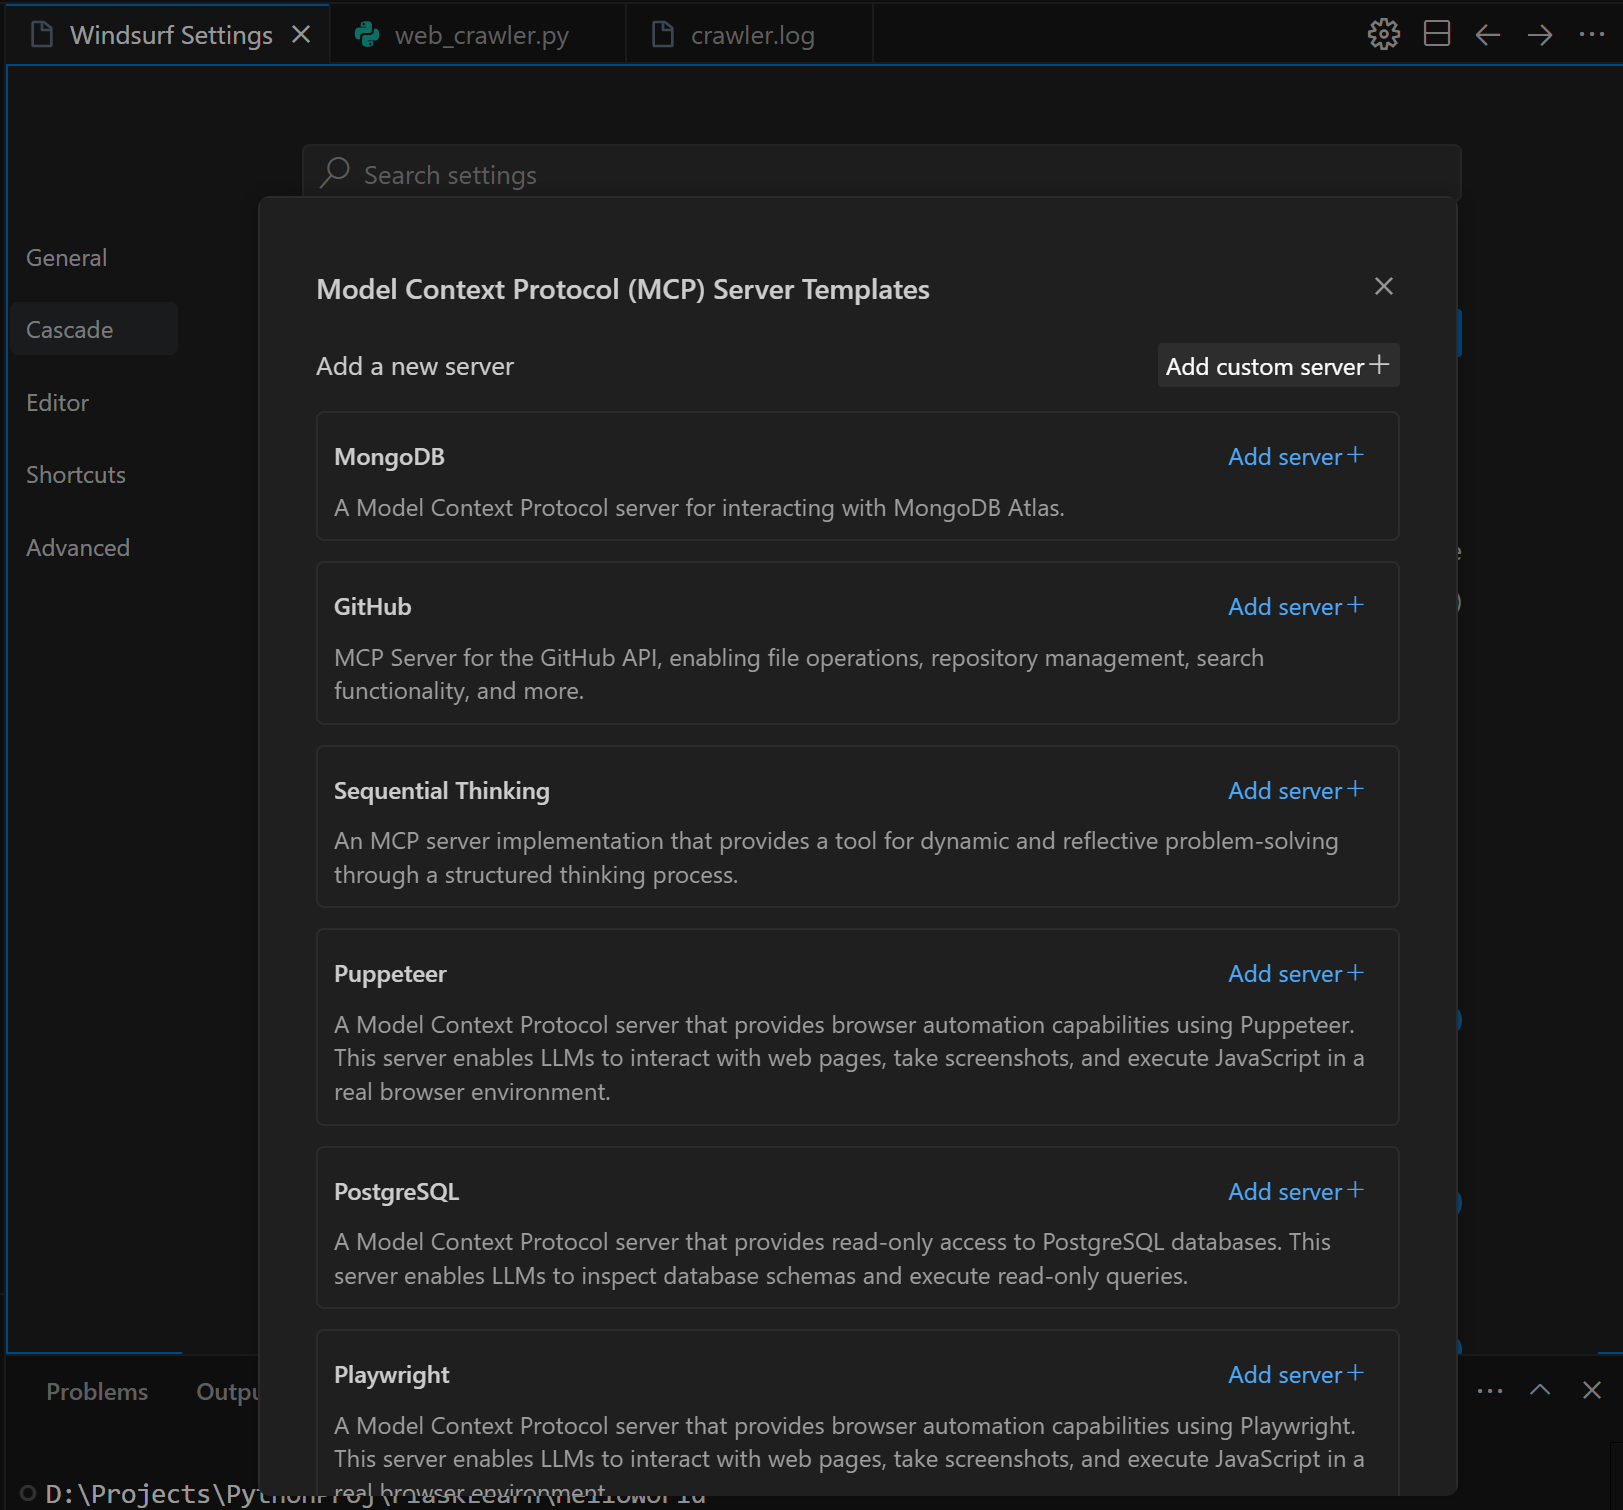Click the Python icon on web_crawler.py tab
The image size is (1623, 1510).
[x=367, y=35]
